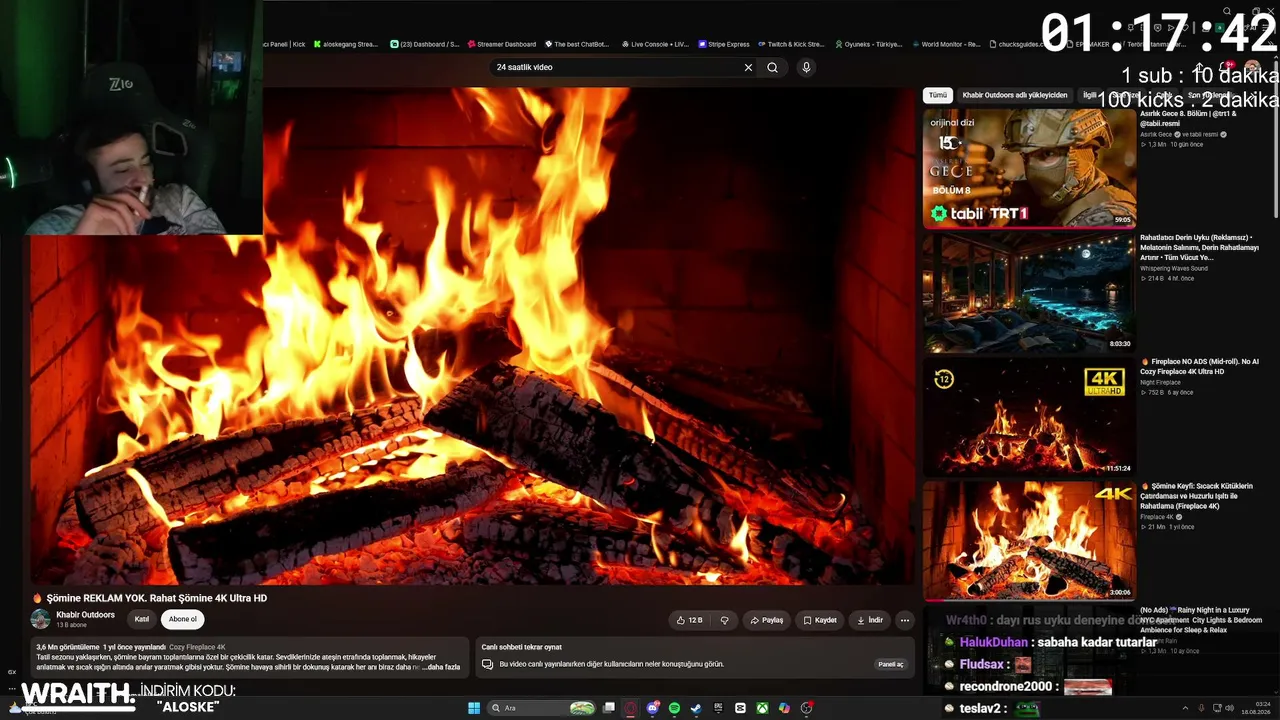Open the Copilot icon in the taskbar
Screen dimensions: 1280x720
784,708
